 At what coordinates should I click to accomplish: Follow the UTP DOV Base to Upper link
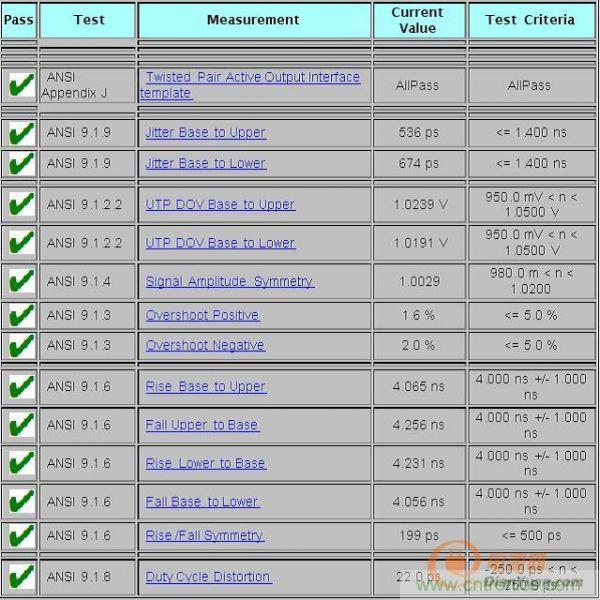[x=220, y=204]
